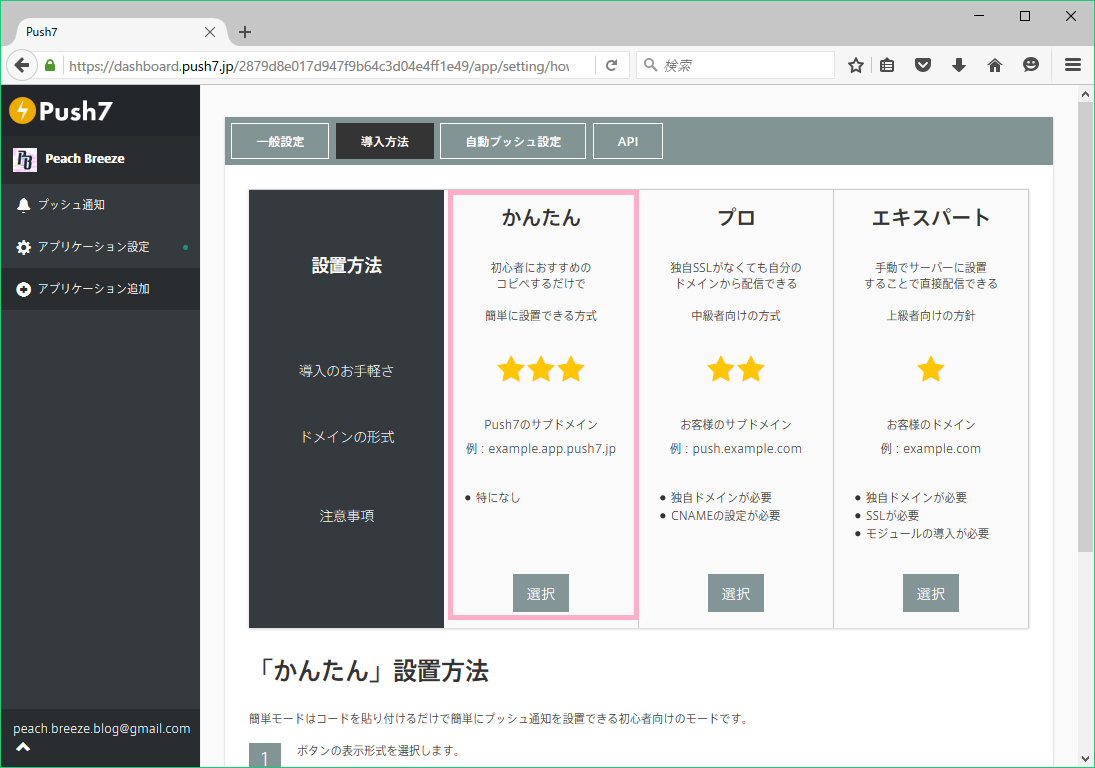Click the 注意事項 row label

pos(346,516)
